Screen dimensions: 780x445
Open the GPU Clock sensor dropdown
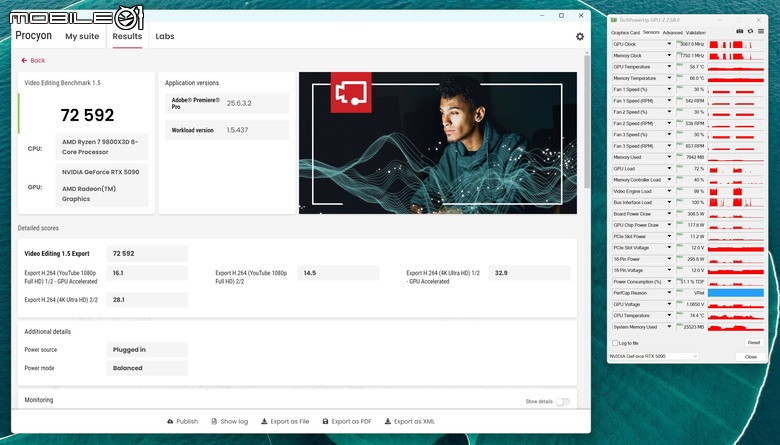[x=669, y=44]
